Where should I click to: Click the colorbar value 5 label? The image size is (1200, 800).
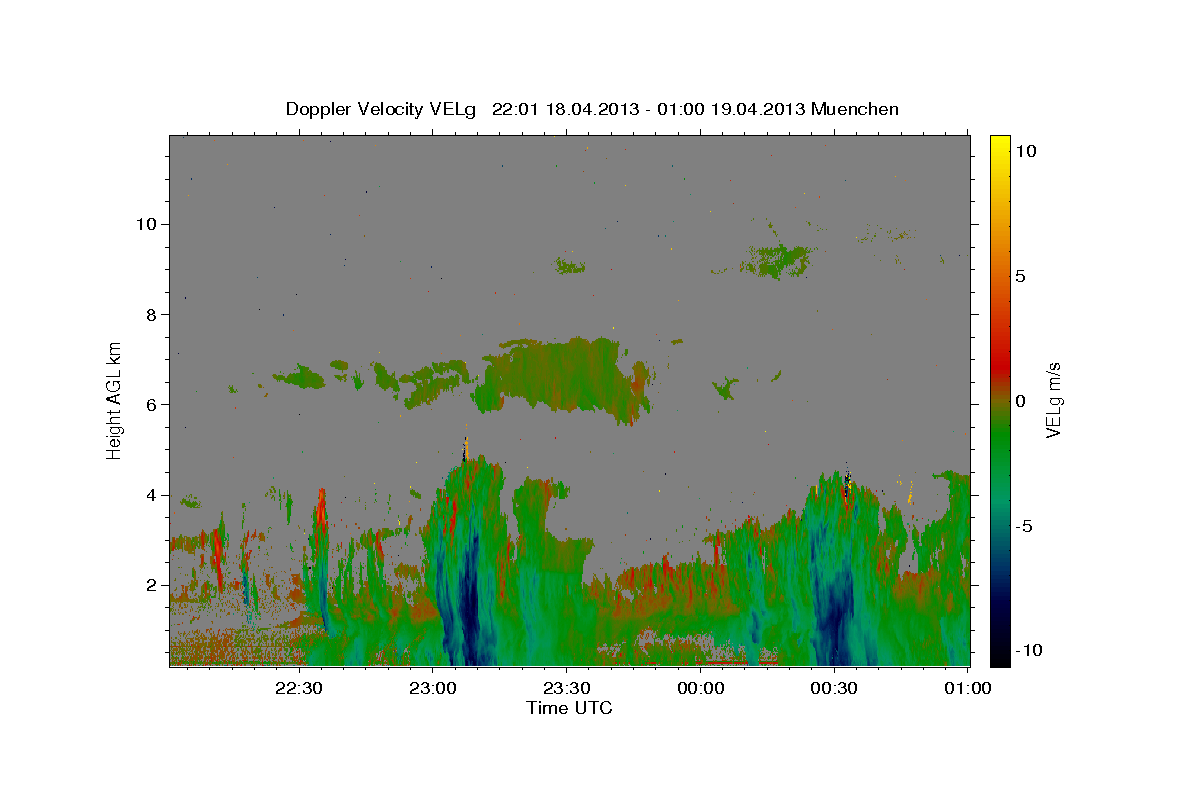(x=1020, y=276)
